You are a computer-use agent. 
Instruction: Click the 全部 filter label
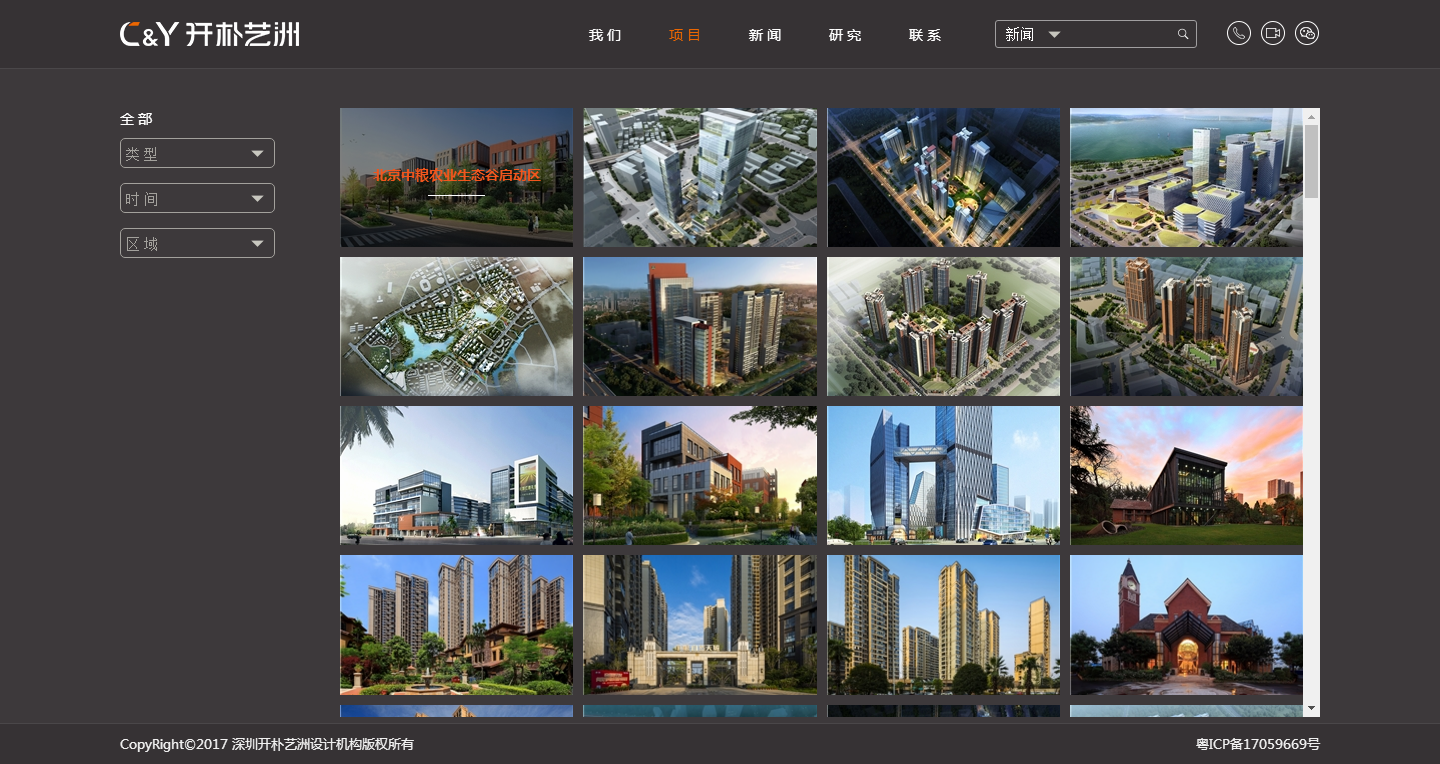(137, 119)
